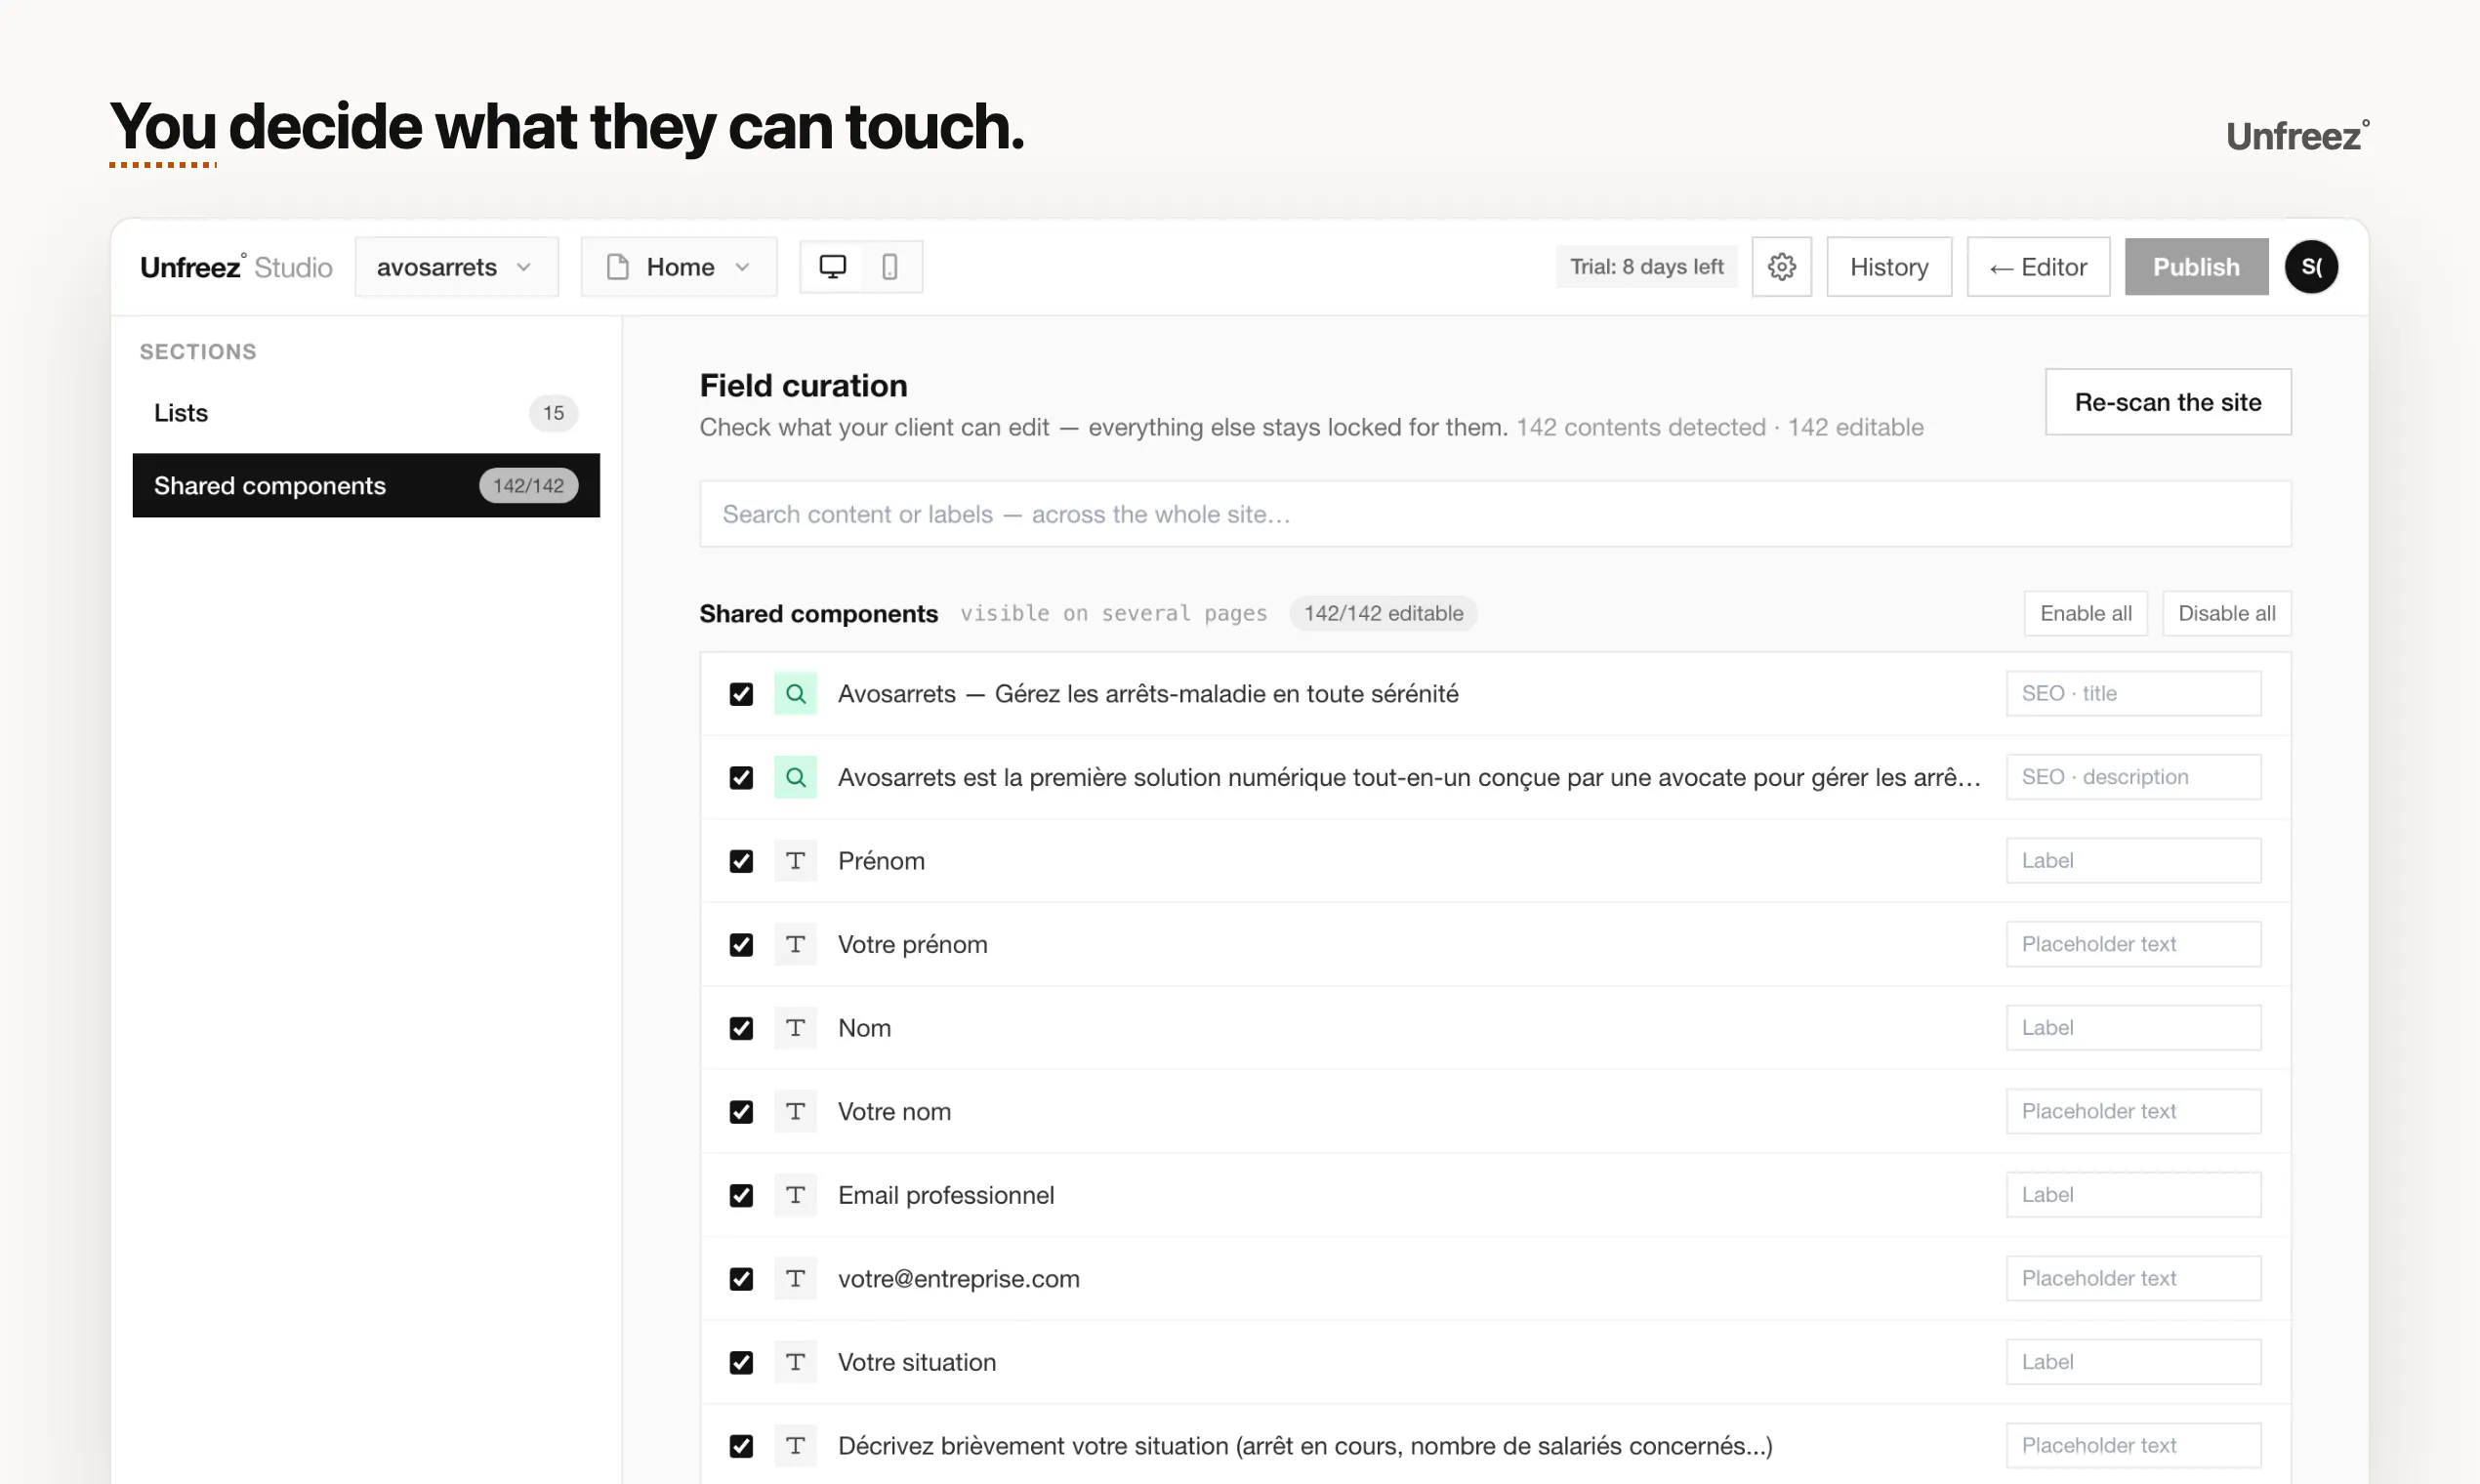This screenshot has width=2480, height=1484.
Task: Click text type icon beside Votre situation
Action: coord(795,1362)
